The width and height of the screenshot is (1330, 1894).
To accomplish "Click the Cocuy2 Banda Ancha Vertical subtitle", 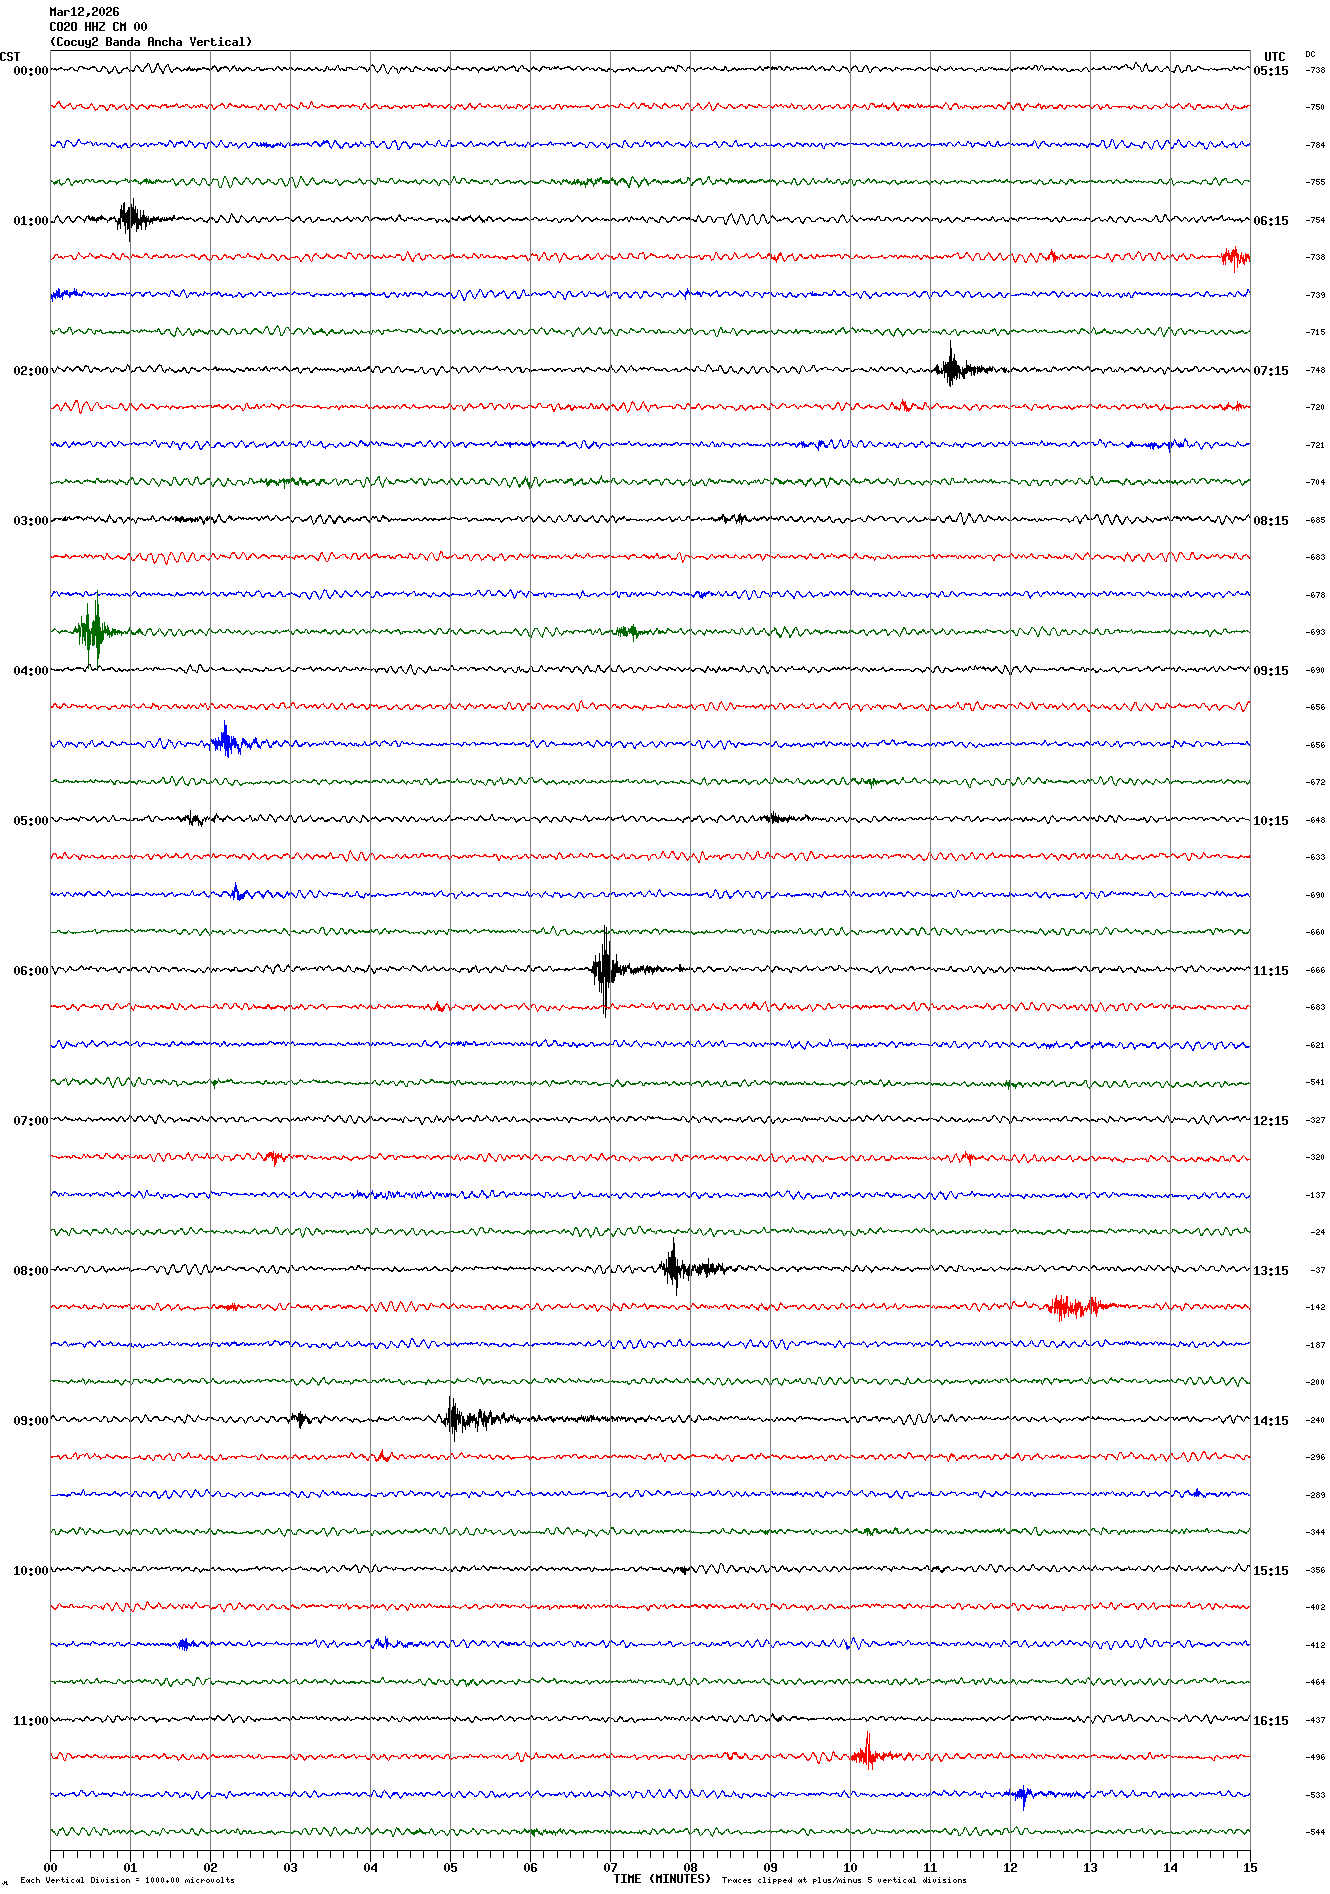I will click(151, 42).
